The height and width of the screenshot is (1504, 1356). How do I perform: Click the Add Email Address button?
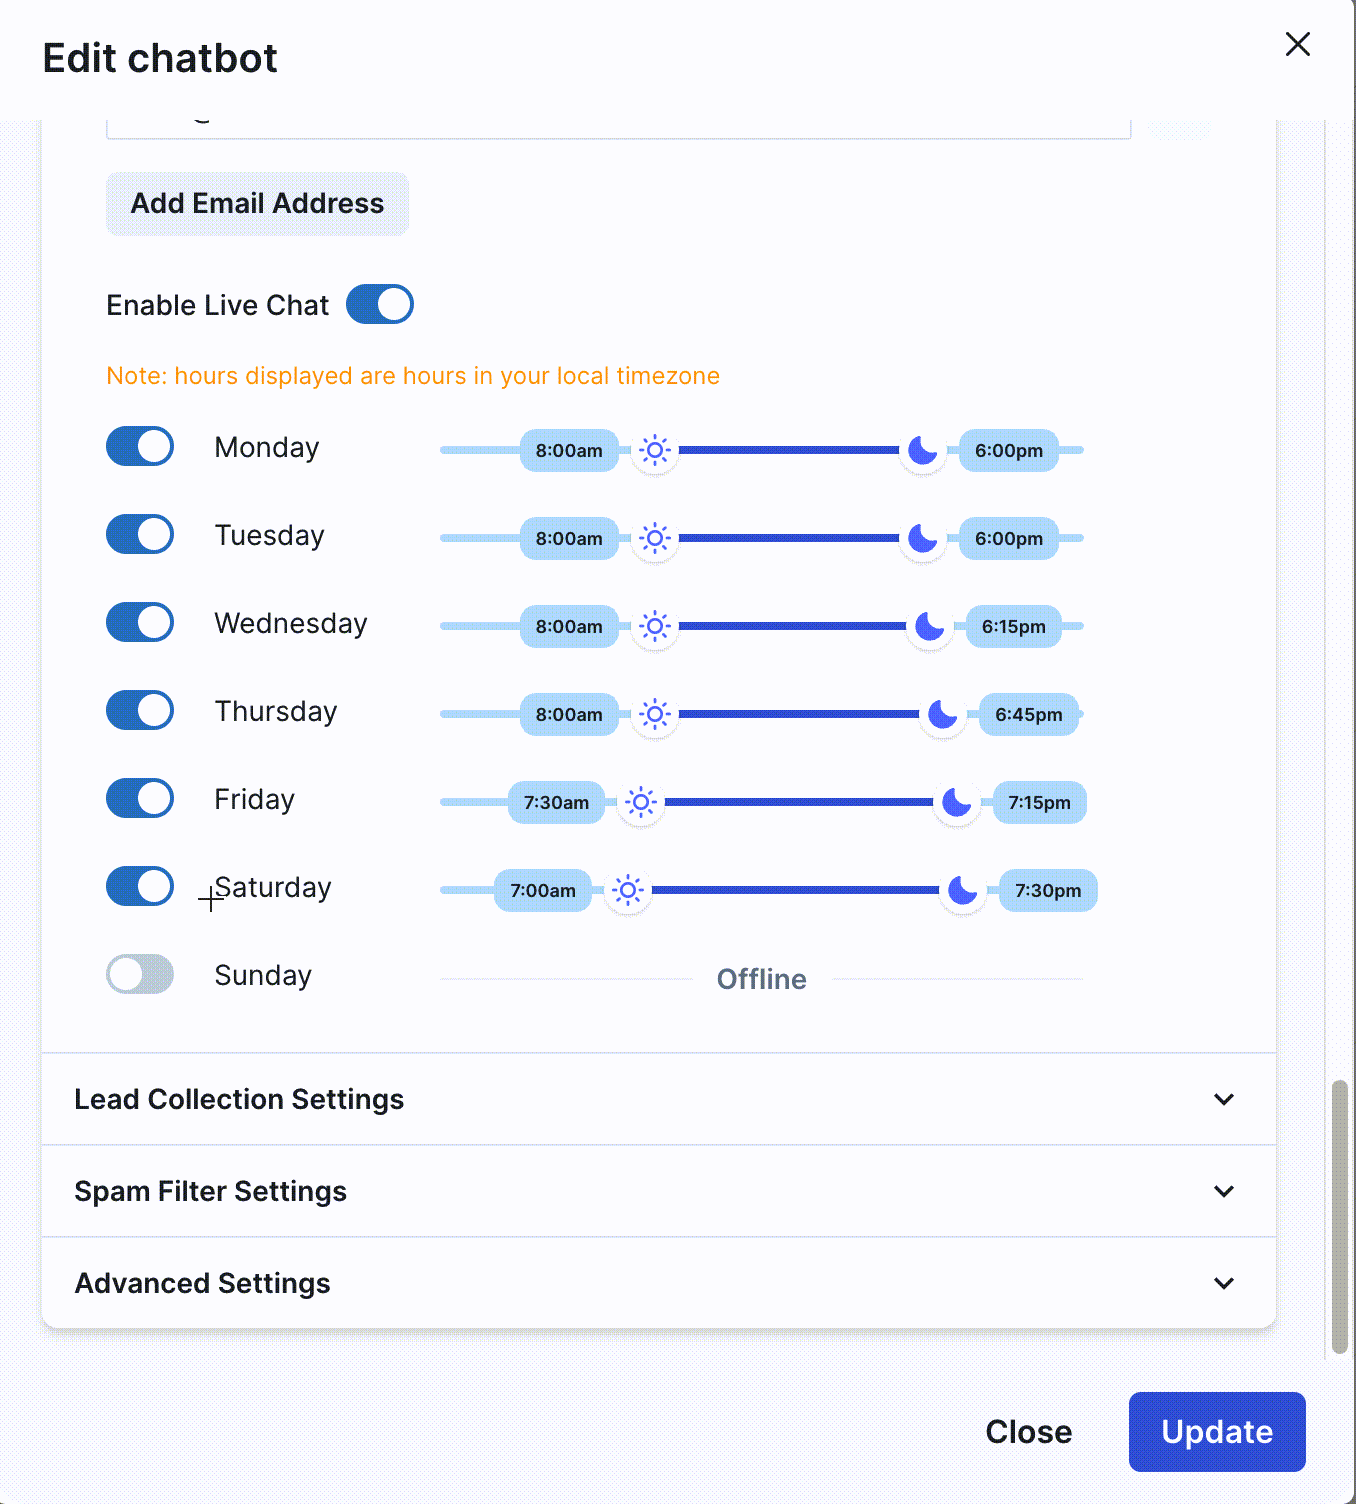pyautogui.click(x=257, y=204)
